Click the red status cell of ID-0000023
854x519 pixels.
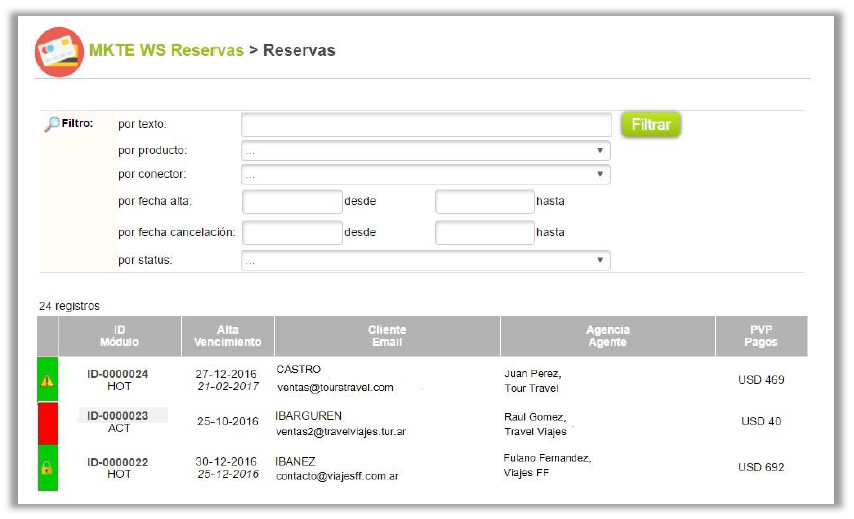(x=47, y=424)
